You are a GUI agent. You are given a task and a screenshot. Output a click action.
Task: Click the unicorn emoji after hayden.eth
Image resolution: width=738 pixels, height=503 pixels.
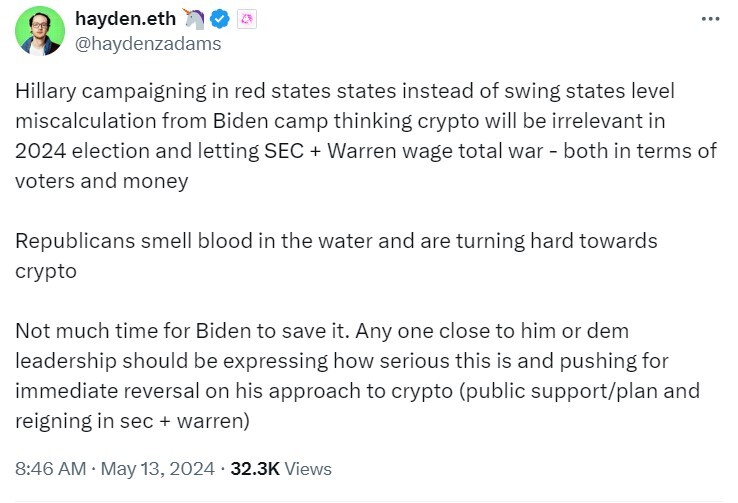pos(194,19)
